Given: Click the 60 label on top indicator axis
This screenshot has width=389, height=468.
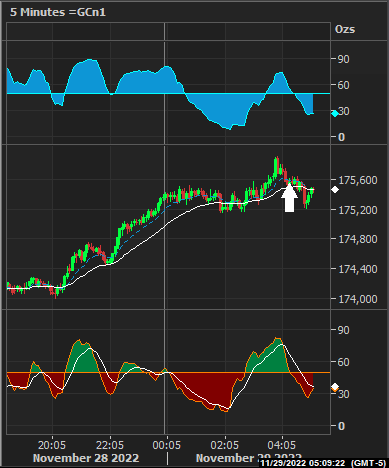Looking at the screenshot, I should click(344, 85).
